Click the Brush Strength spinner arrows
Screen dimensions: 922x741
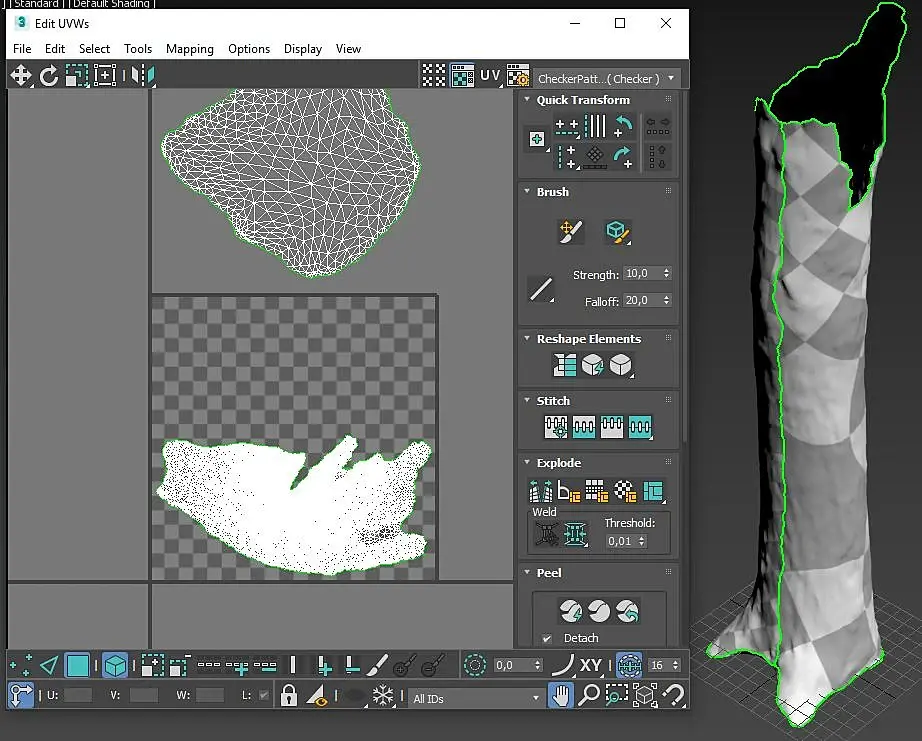[x=667, y=274]
